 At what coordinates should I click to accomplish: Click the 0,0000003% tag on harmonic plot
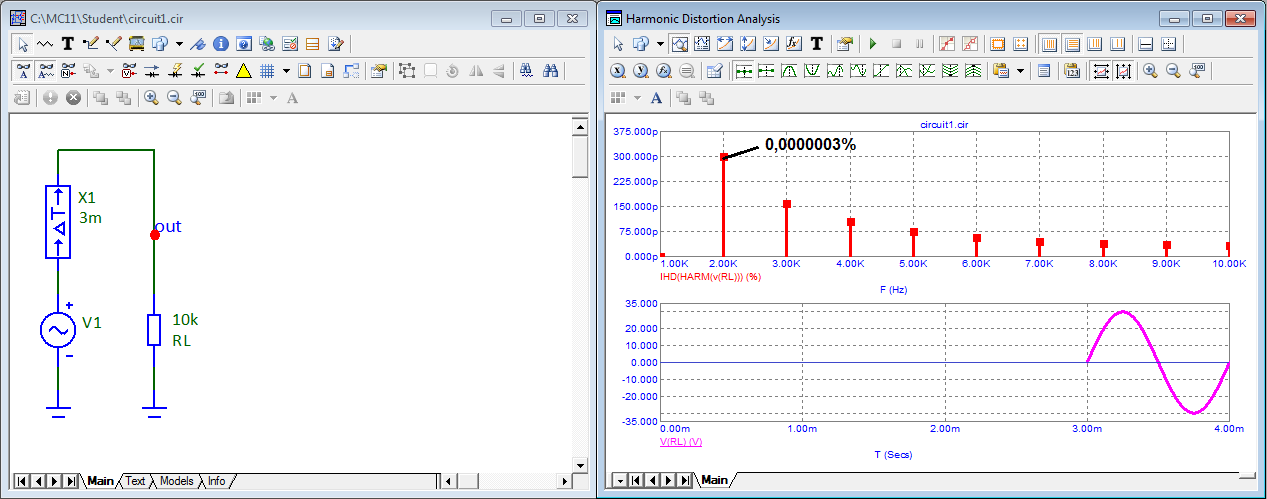click(x=810, y=144)
